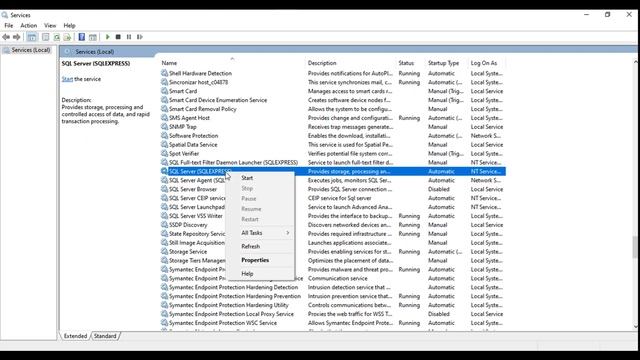This screenshot has width=640, height=360.
Task: Choose Properties in the context menu
Action: 260,260
